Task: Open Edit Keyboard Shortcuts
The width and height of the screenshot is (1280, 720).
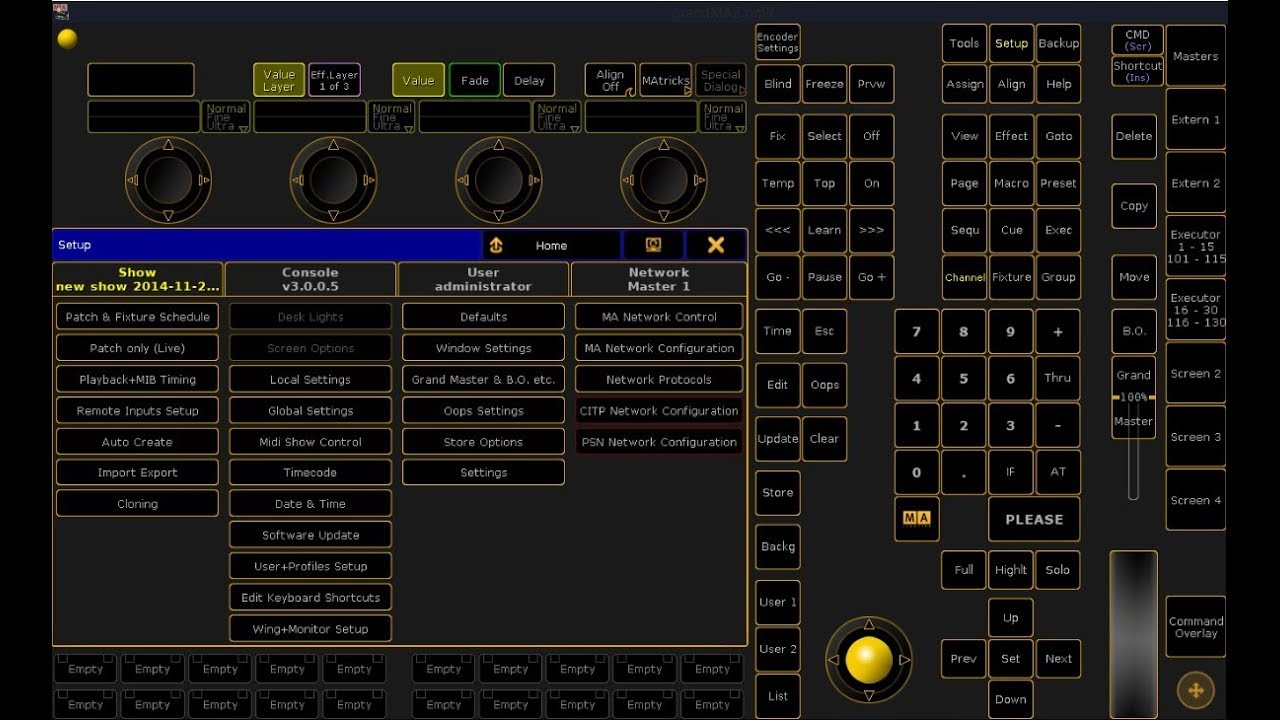Action: pyautogui.click(x=310, y=598)
